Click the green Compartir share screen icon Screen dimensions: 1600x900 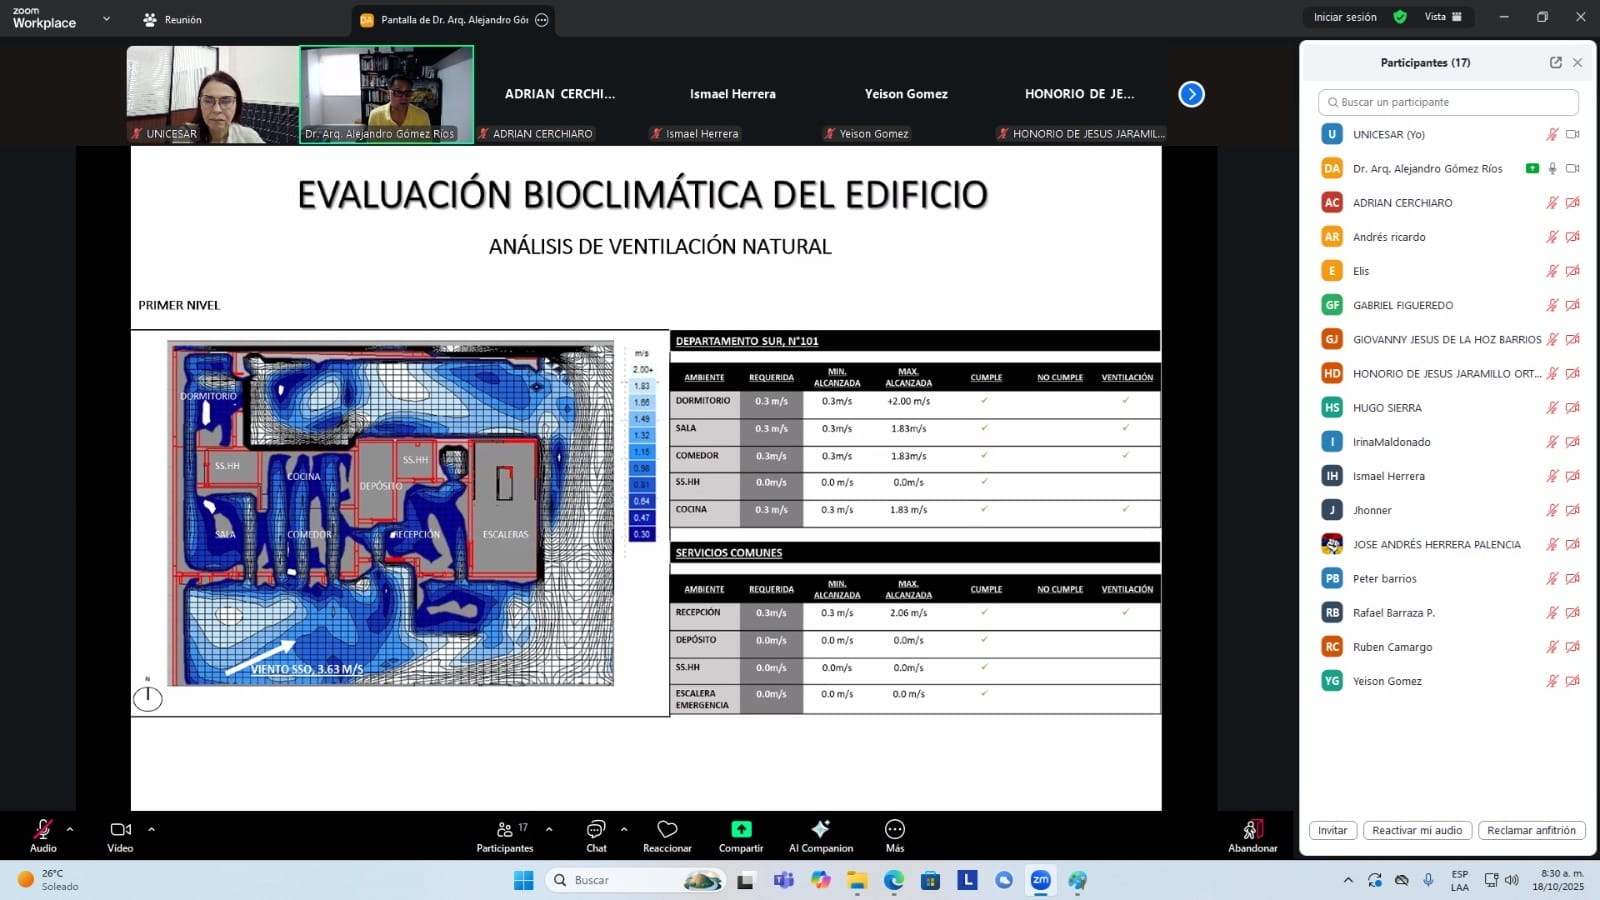(741, 829)
